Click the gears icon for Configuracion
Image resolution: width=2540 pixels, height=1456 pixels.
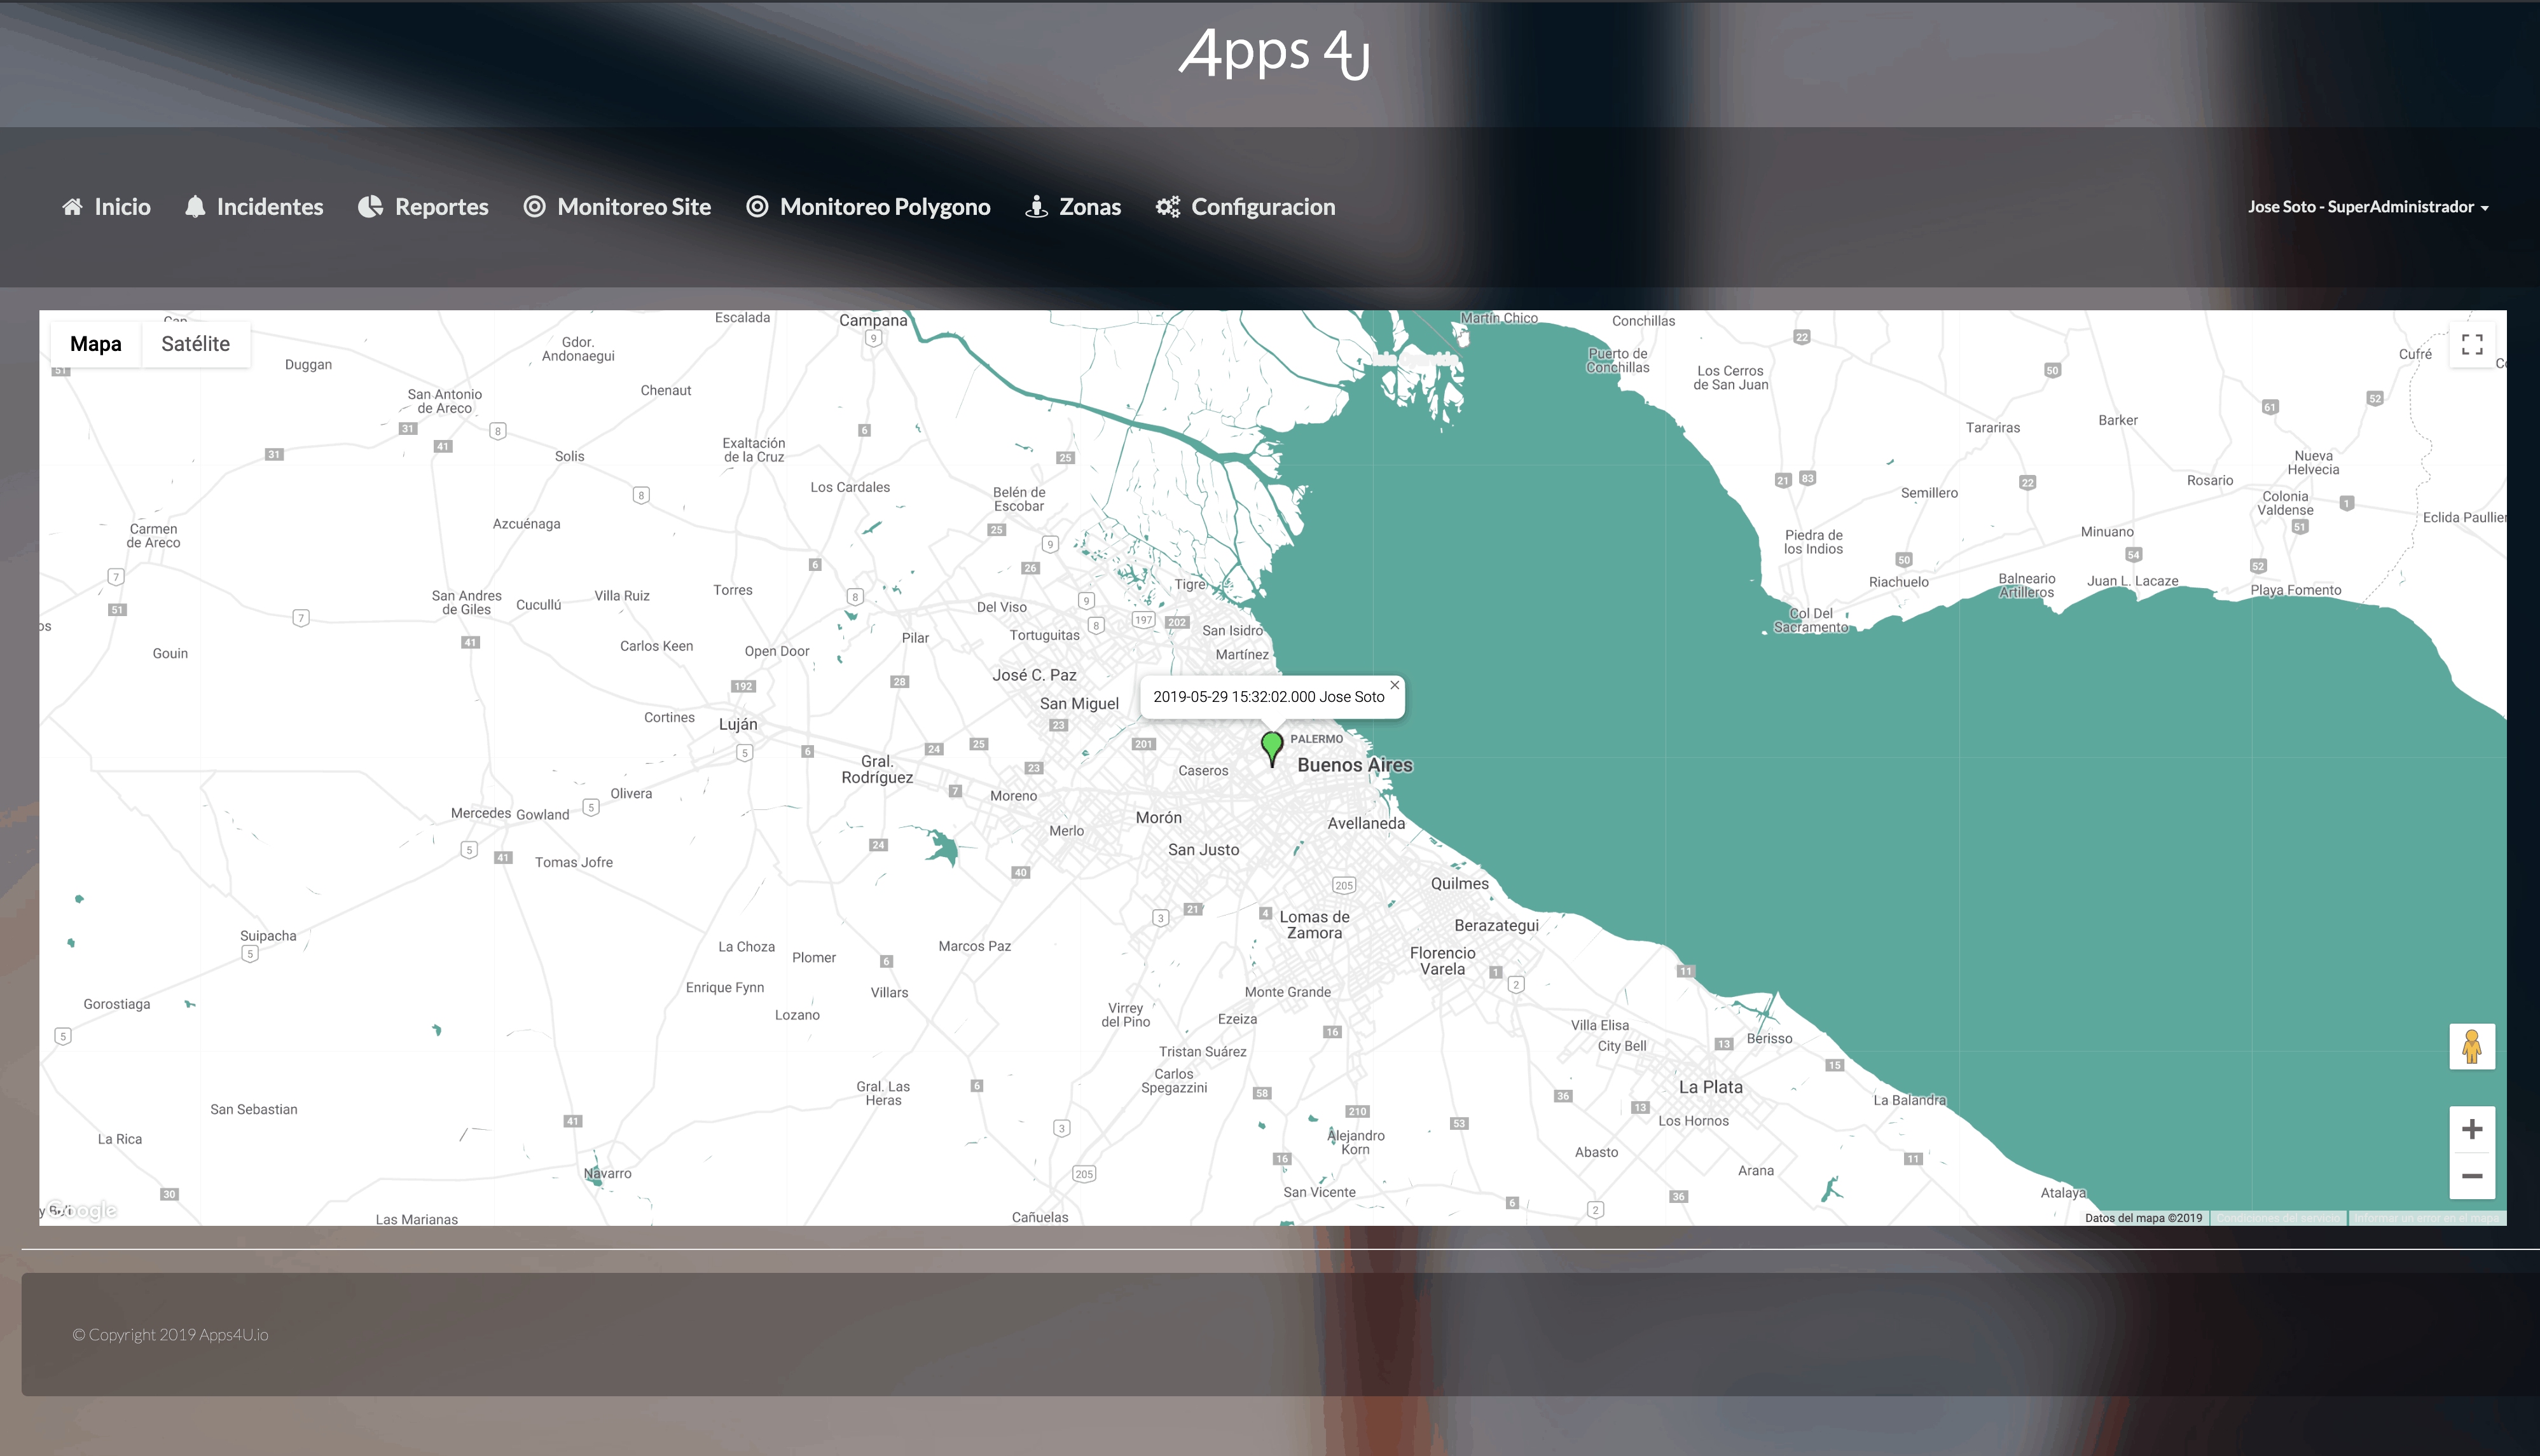(1167, 207)
